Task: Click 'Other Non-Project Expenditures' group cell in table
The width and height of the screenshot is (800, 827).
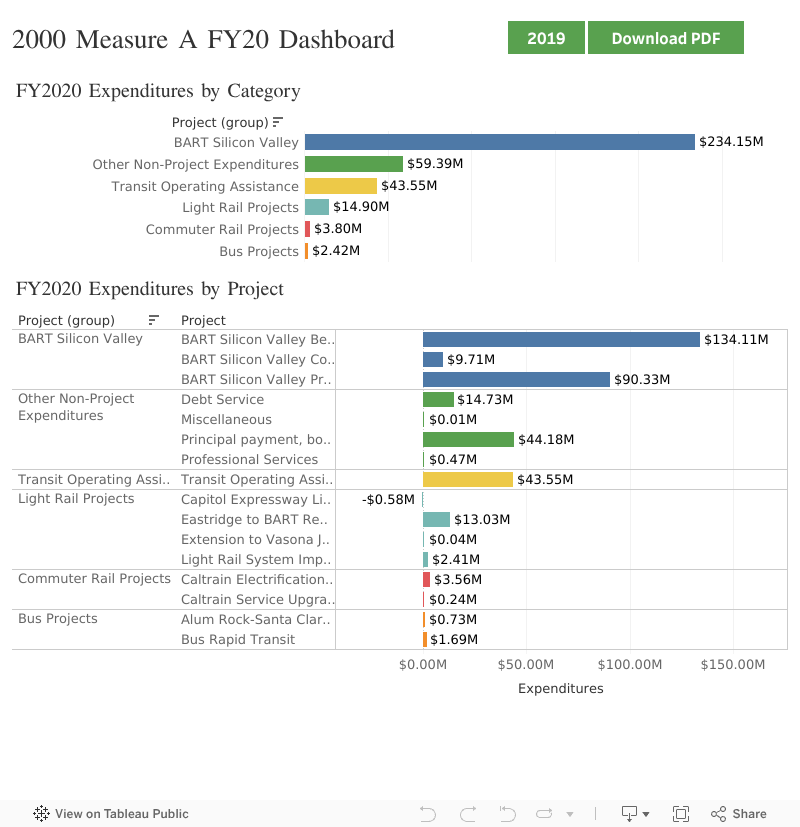Action: [76, 407]
